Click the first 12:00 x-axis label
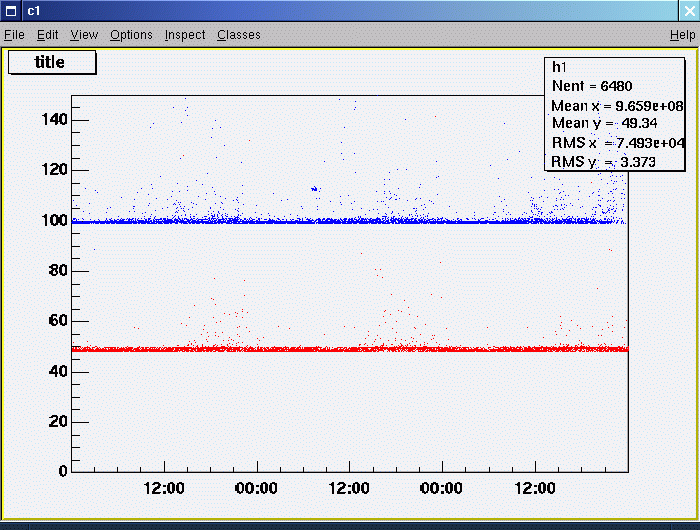 tap(164, 488)
